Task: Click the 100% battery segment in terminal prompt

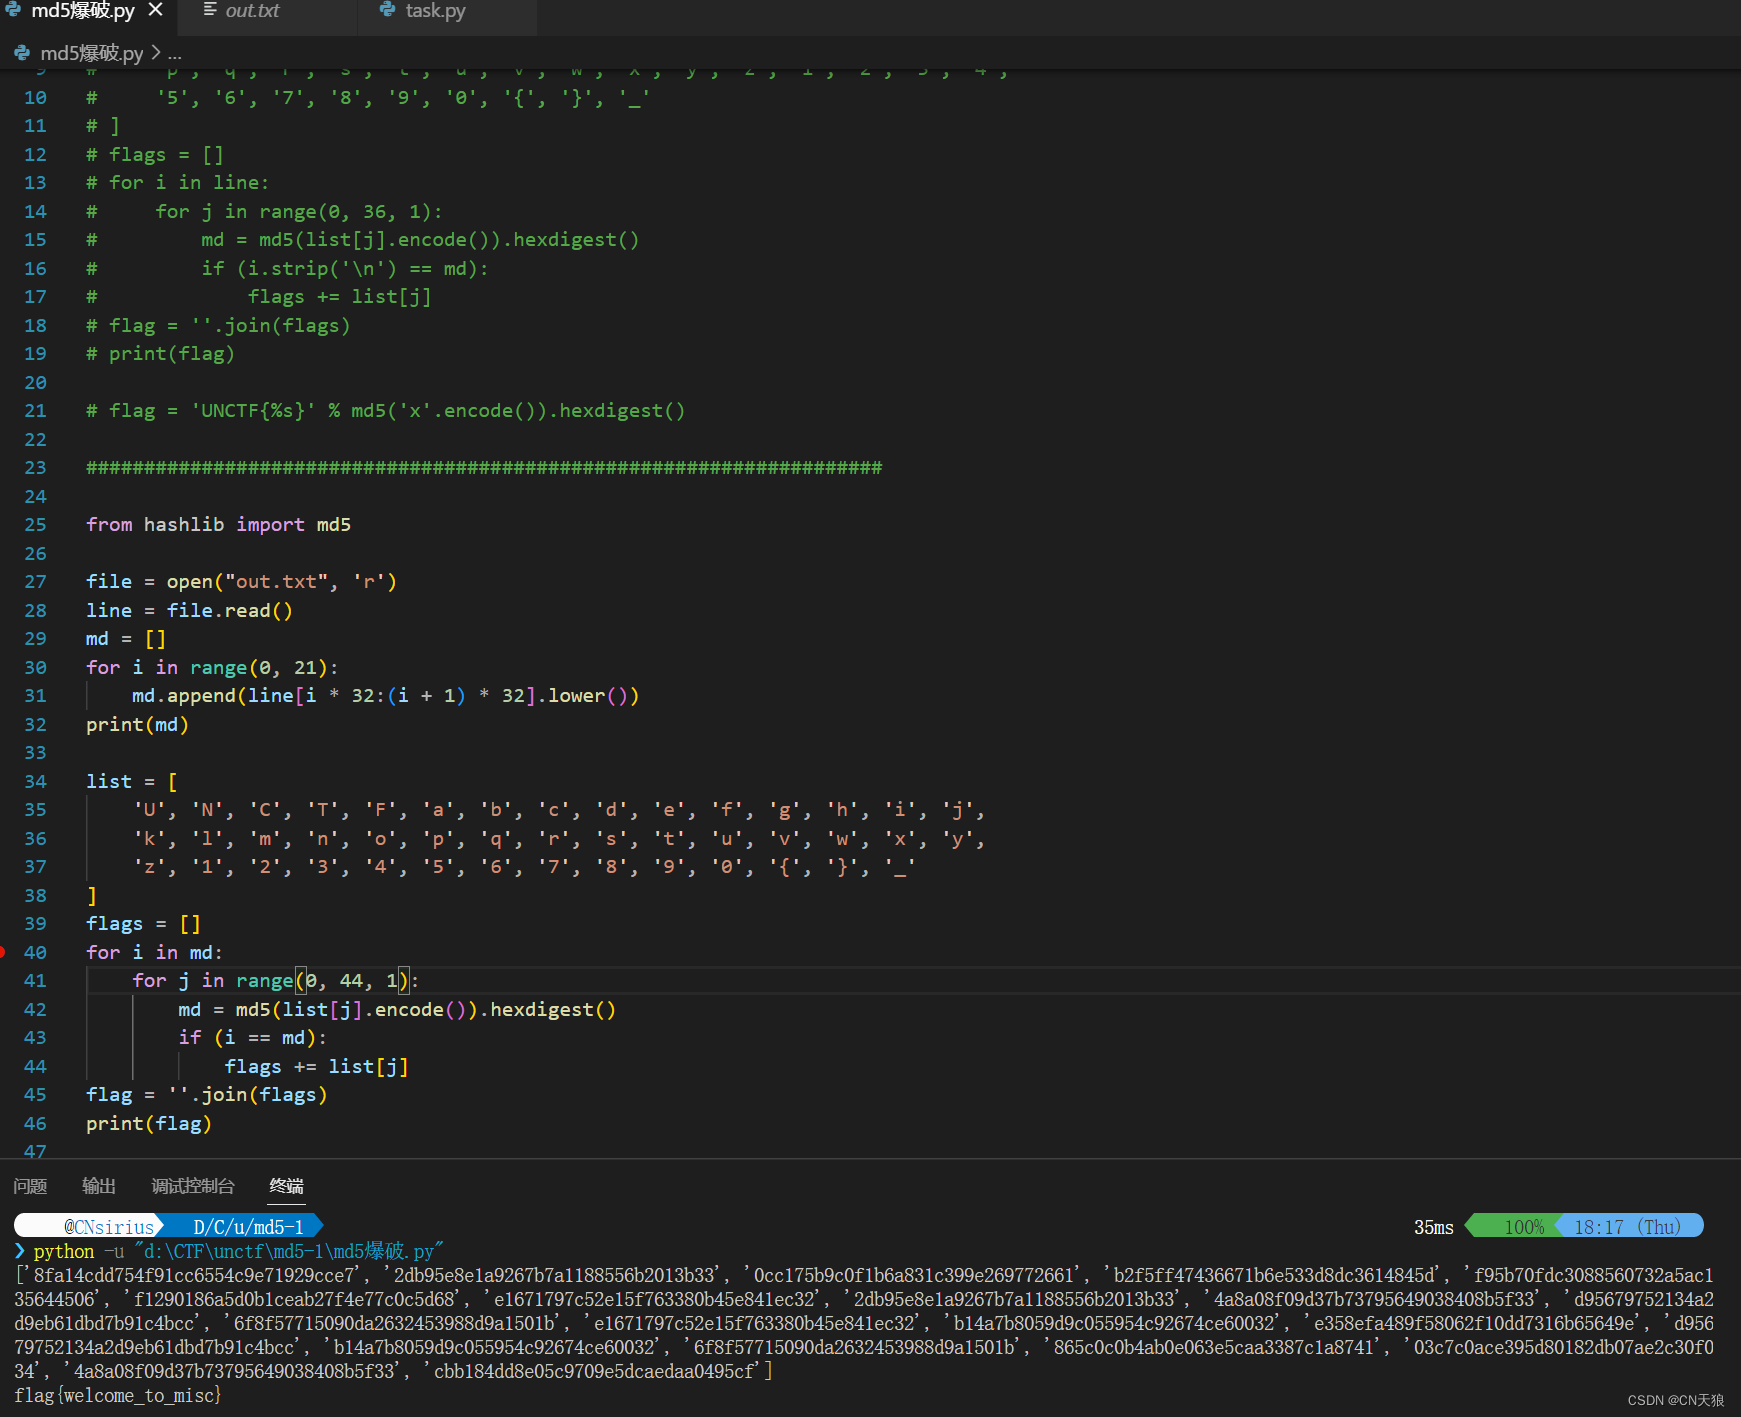Action: [x=1524, y=1227]
